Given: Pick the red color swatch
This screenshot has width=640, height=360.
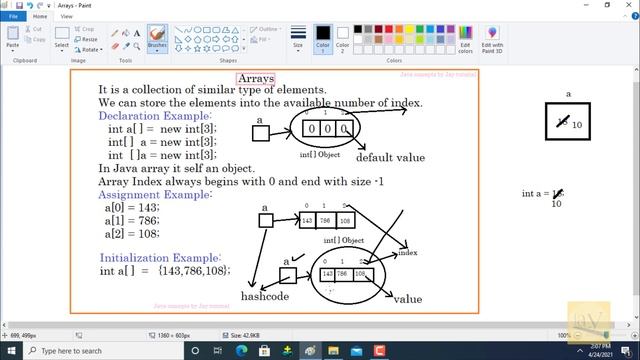Looking at the screenshot, I should tap(389, 29).
